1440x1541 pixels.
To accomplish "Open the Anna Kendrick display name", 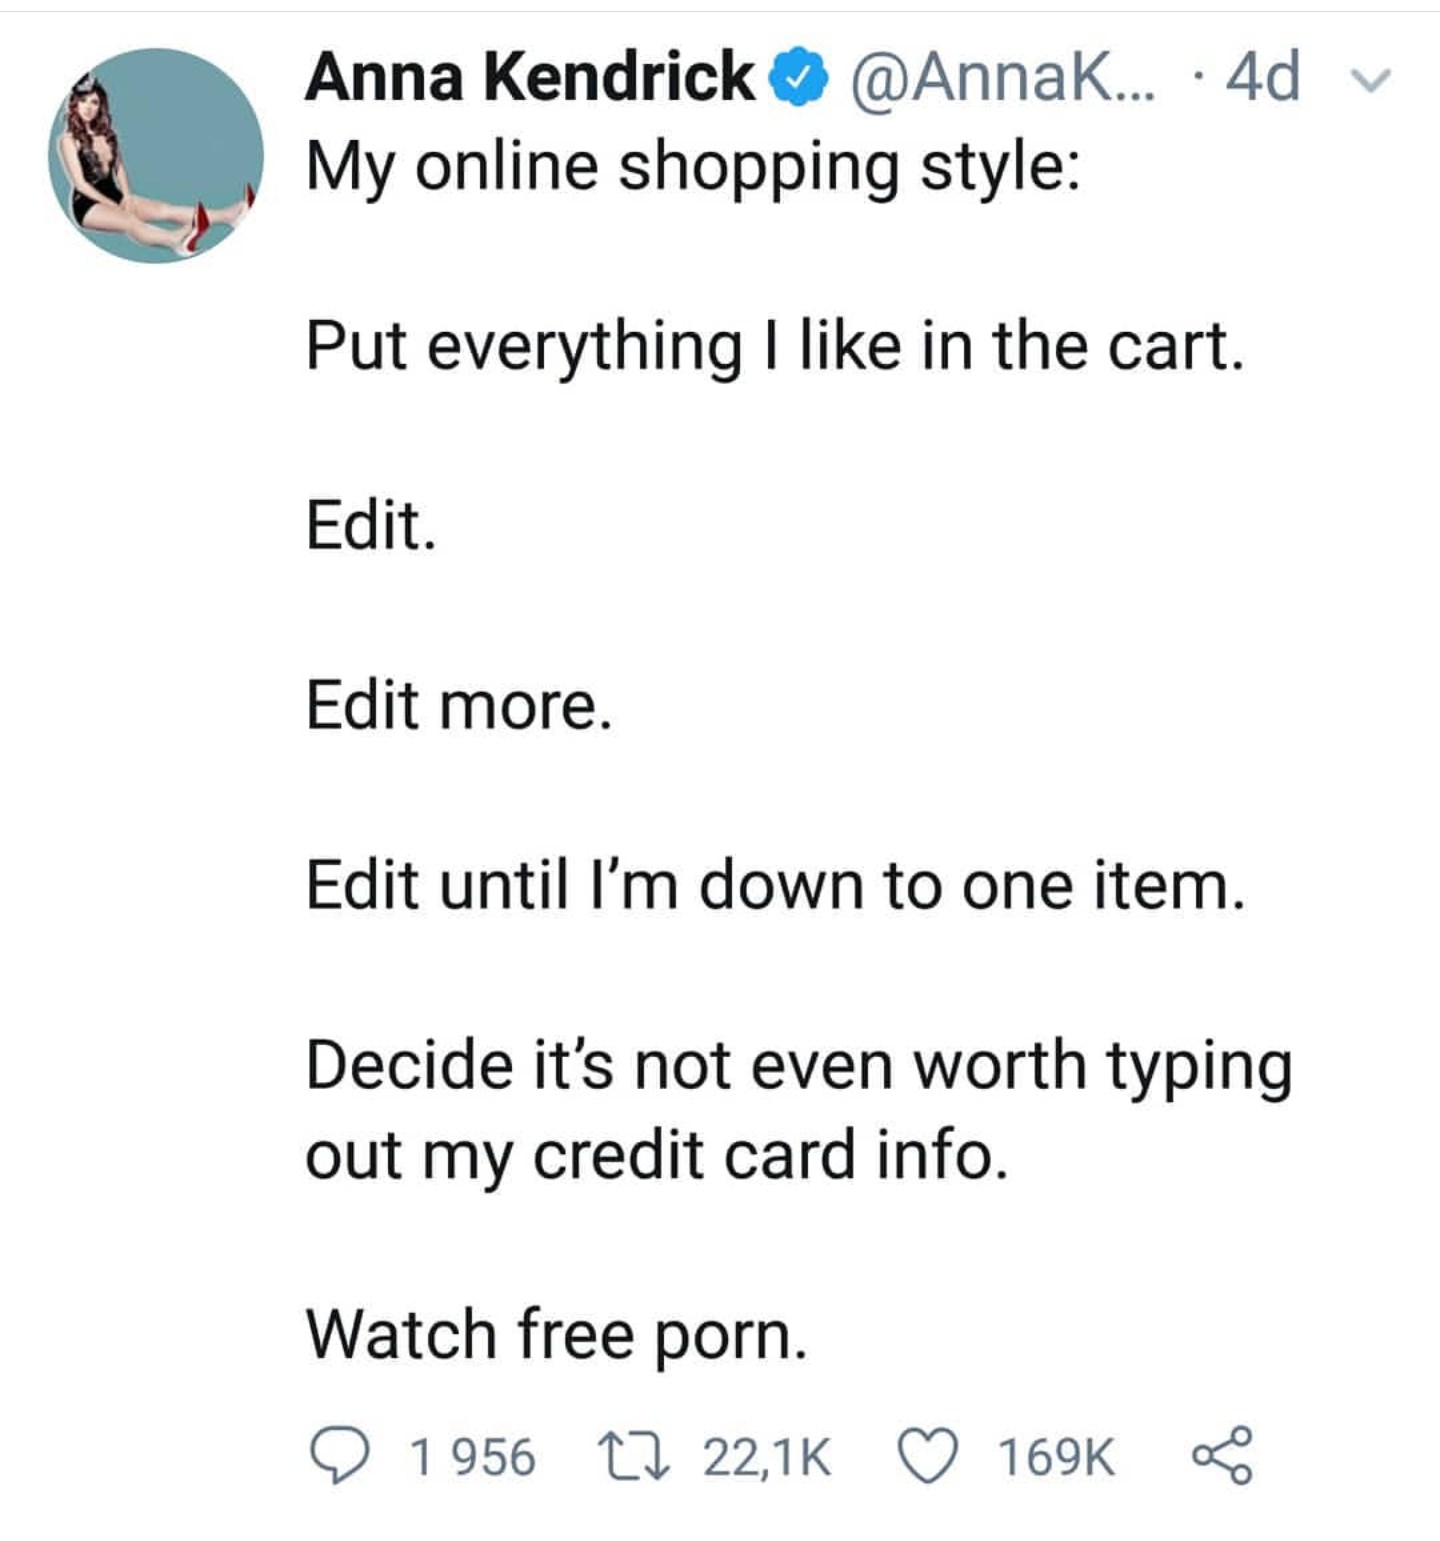I will [530, 76].
